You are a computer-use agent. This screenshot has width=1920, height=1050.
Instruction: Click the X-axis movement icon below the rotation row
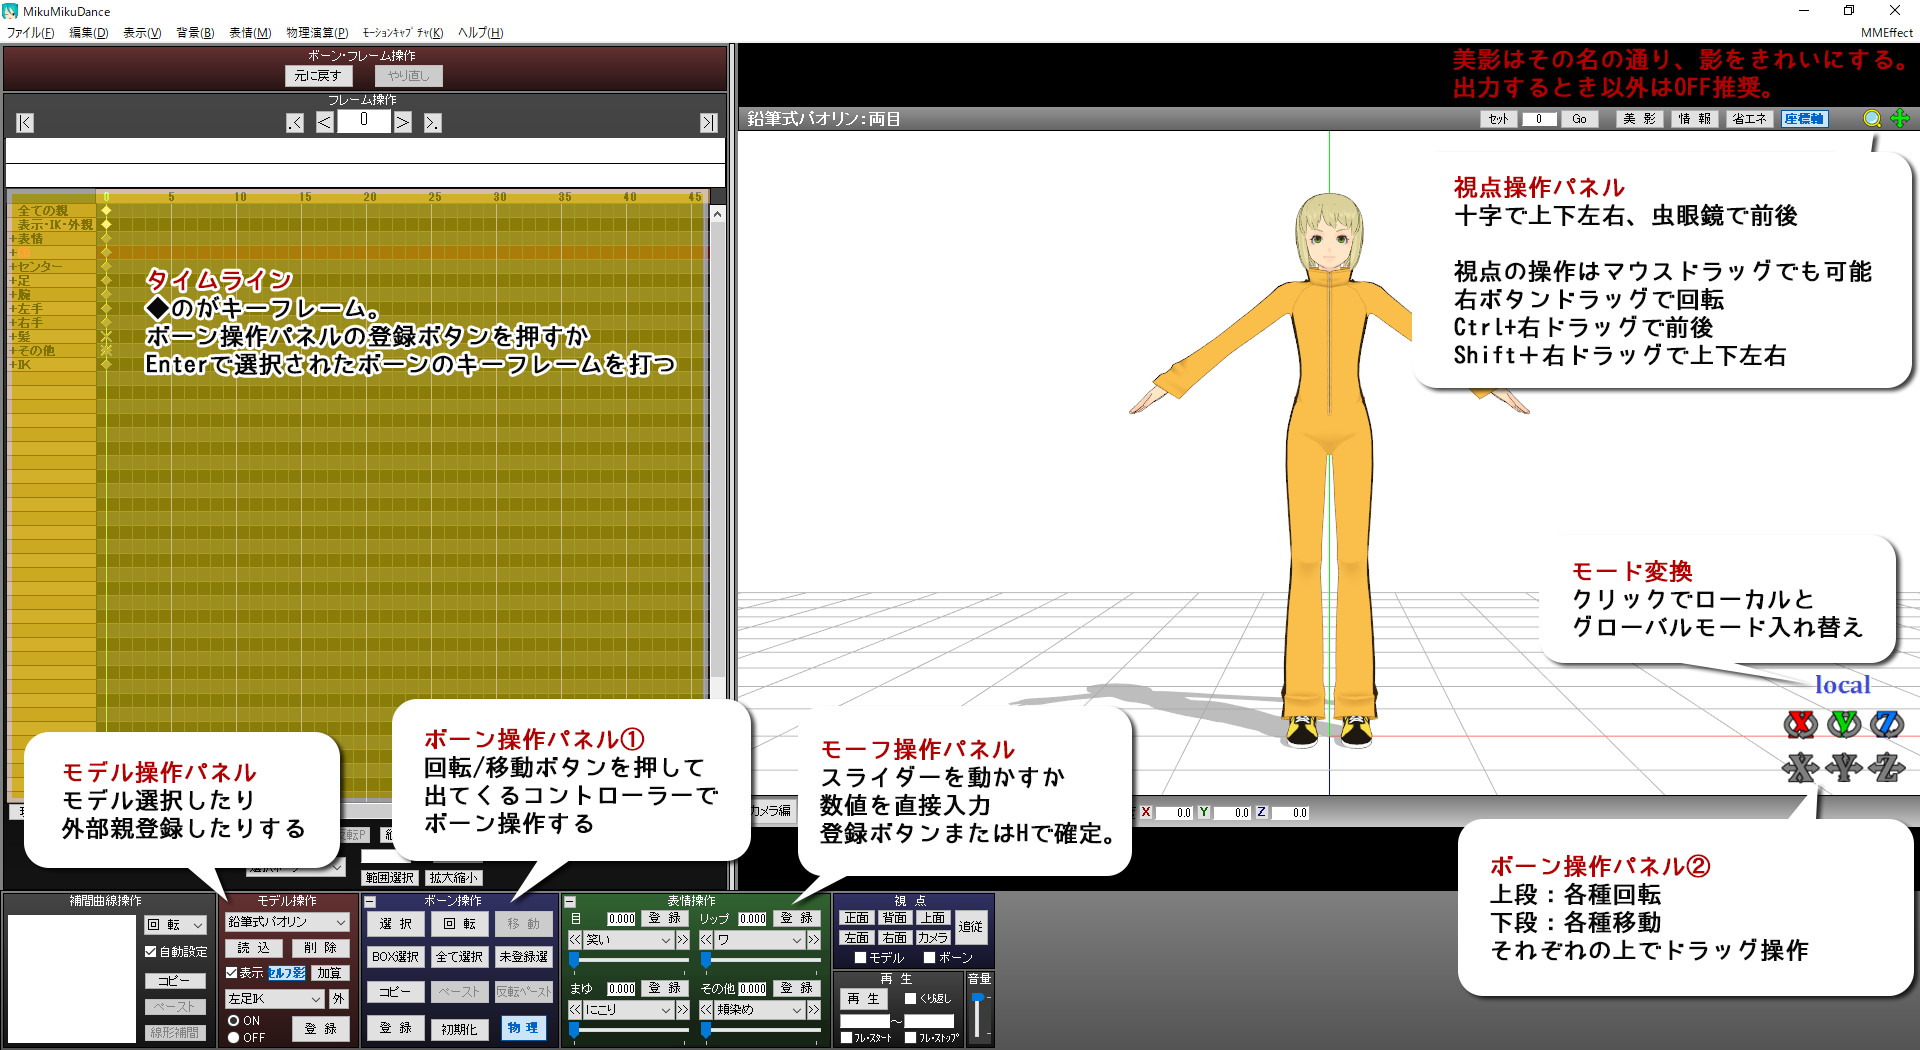(1800, 770)
